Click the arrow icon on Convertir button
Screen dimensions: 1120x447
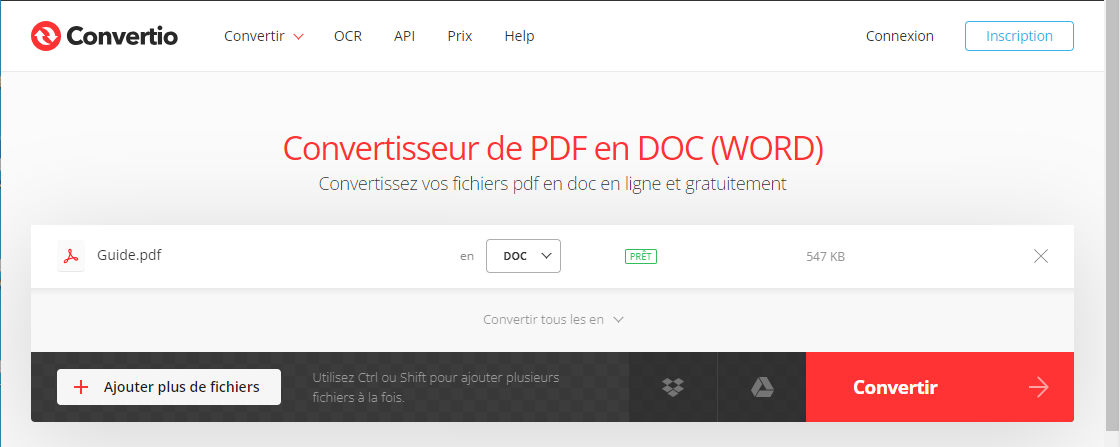(x=1039, y=387)
